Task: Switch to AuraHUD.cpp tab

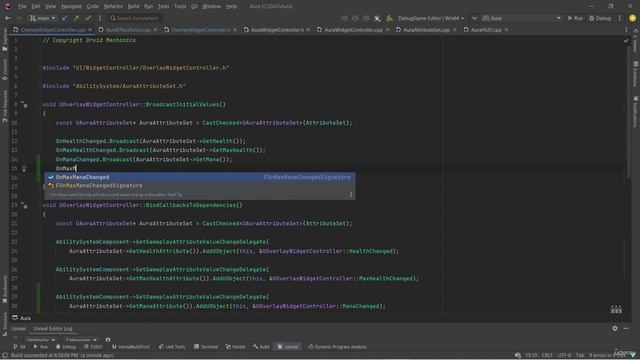Action: coord(486,30)
